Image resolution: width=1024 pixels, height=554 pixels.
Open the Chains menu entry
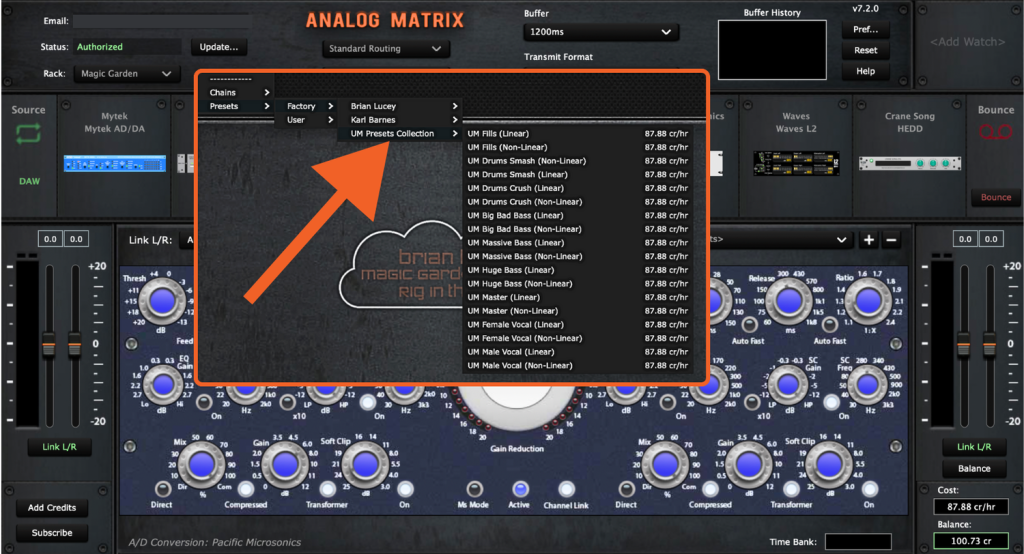pyautogui.click(x=238, y=92)
